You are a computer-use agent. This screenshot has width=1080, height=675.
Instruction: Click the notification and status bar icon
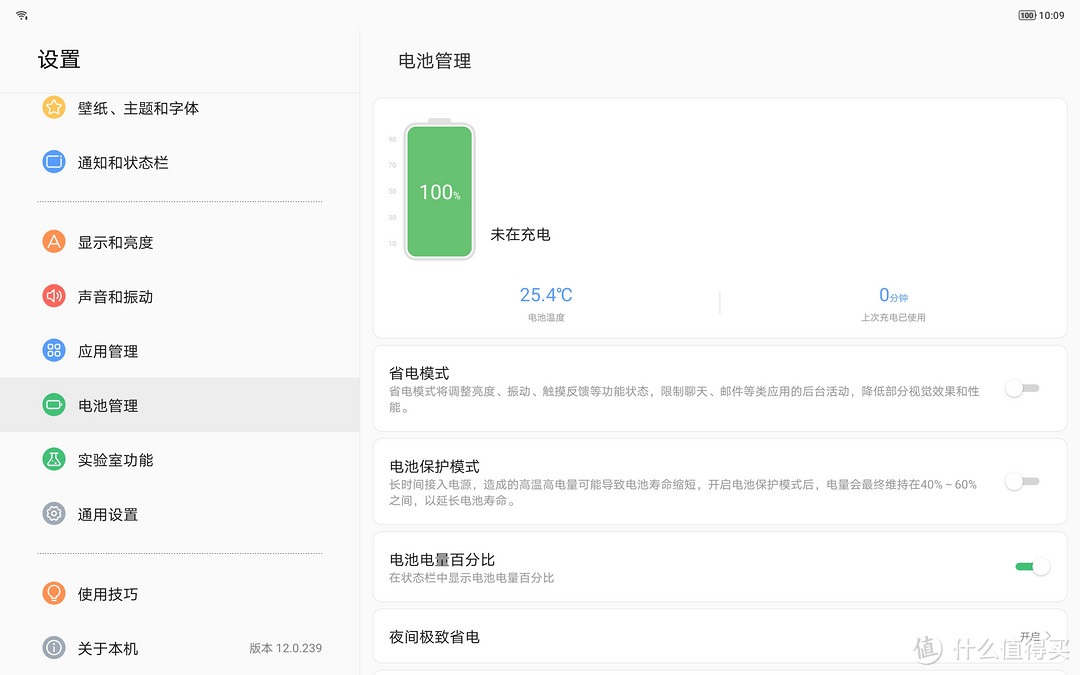(x=54, y=162)
